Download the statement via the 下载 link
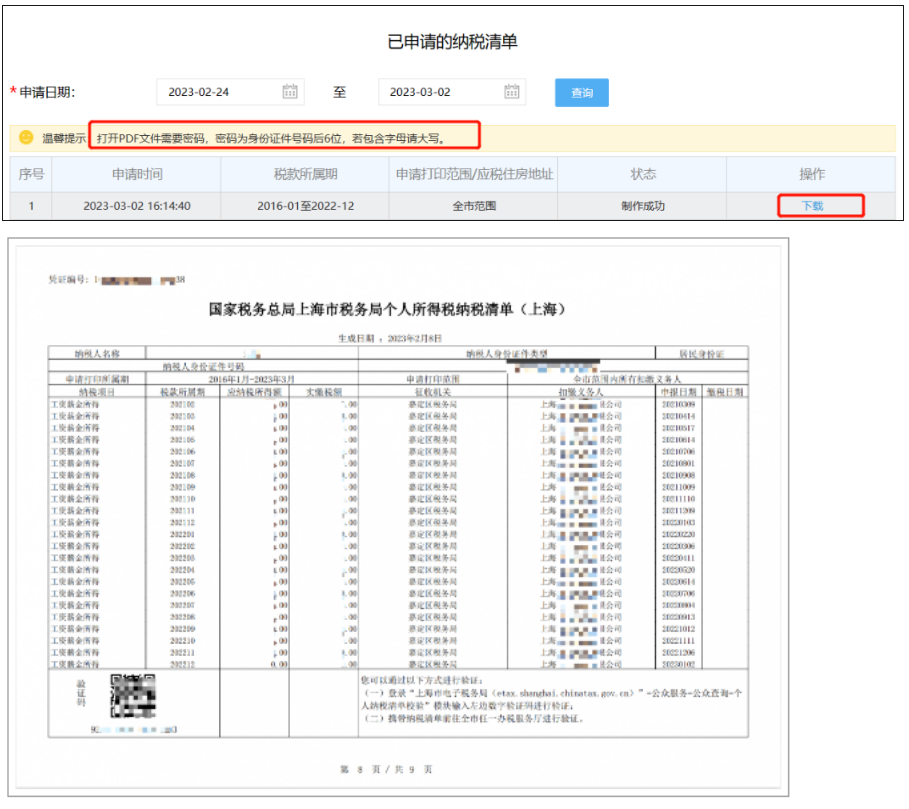Screen dimensions: 909x809 pyautogui.click(x=812, y=206)
